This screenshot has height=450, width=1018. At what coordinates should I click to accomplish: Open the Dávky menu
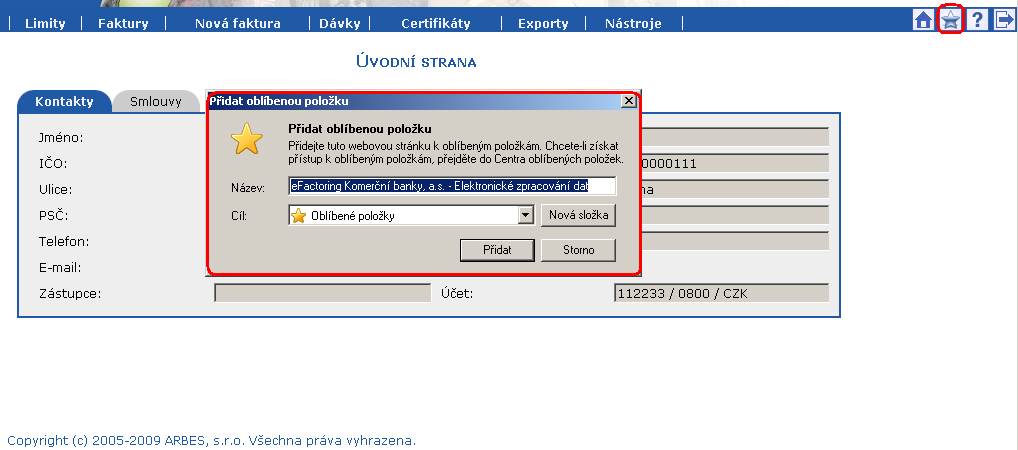(x=340, y=23)
